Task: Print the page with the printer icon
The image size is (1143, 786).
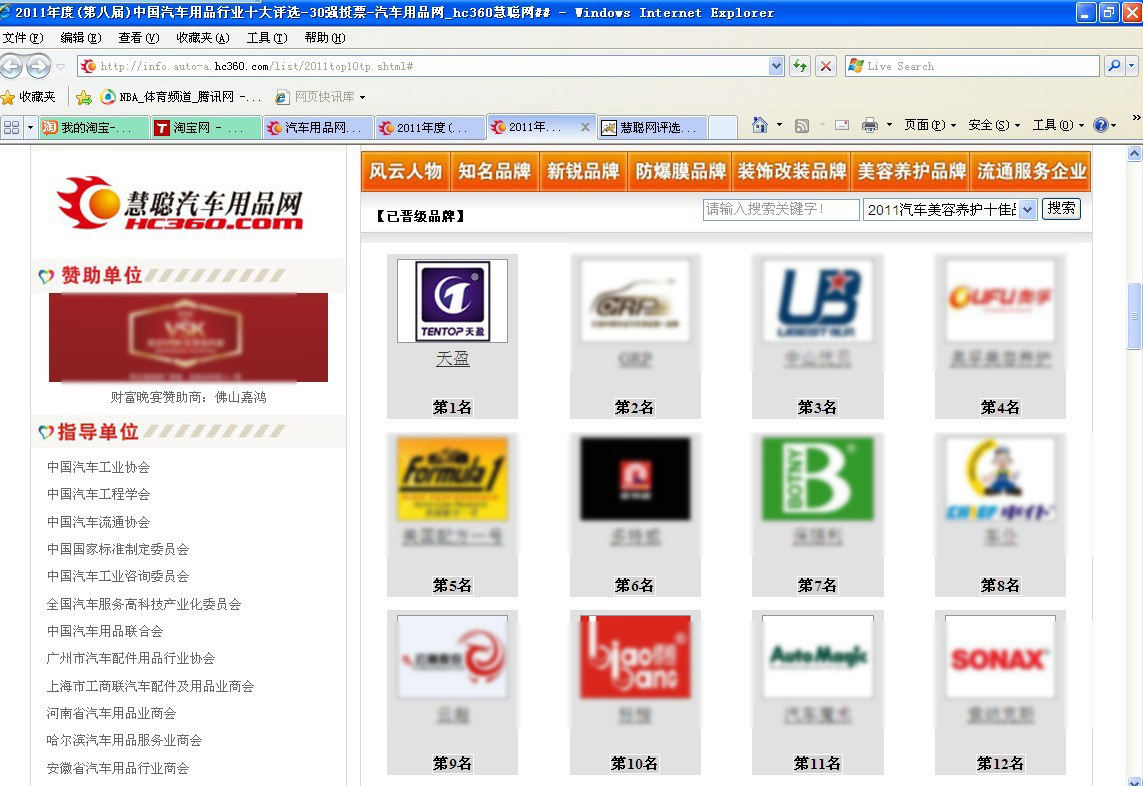Action: point(870,125)
